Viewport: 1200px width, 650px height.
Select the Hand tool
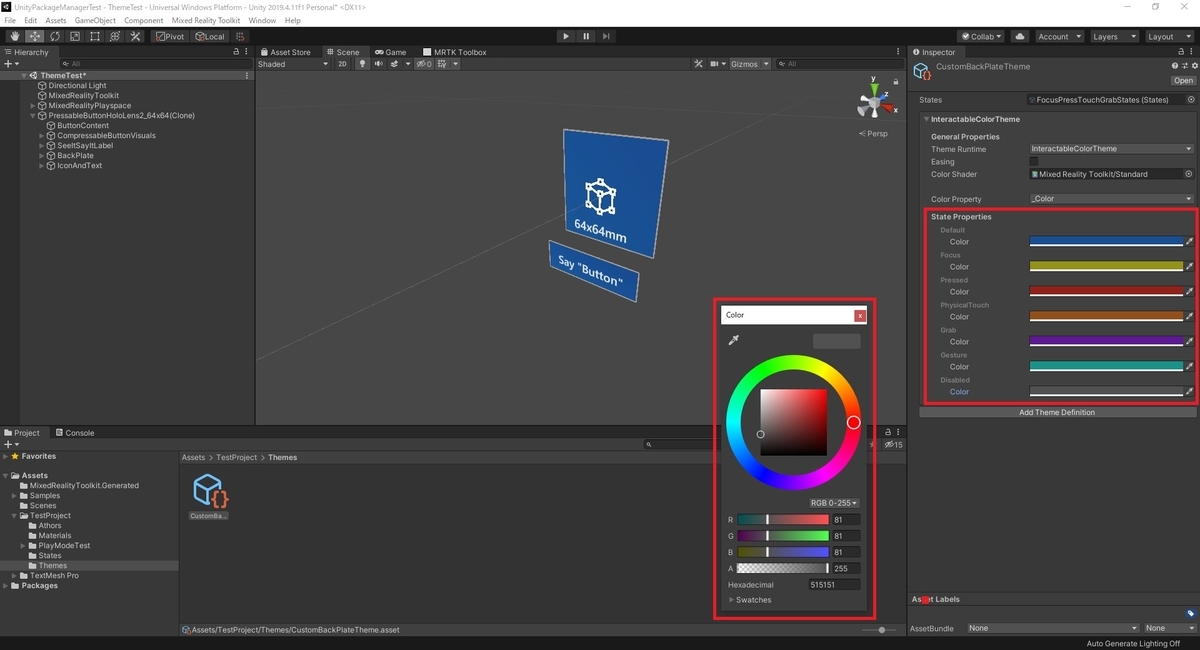(14, 36)
